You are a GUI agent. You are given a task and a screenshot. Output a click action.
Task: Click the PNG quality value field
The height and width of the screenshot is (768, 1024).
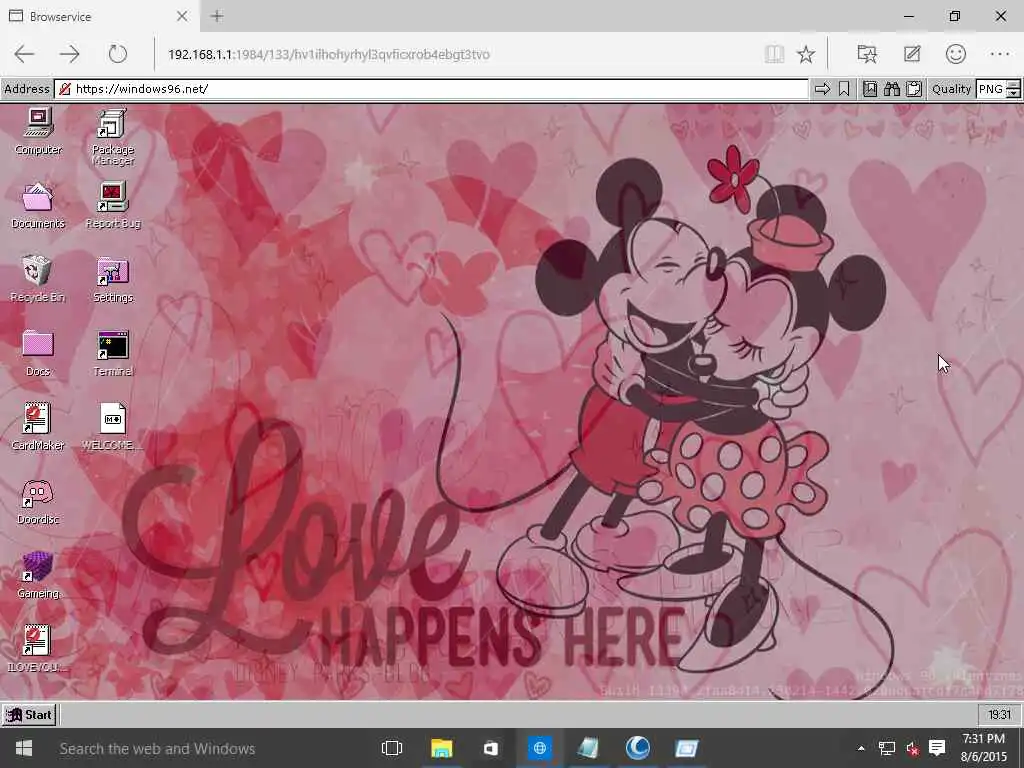pos(991,89)
